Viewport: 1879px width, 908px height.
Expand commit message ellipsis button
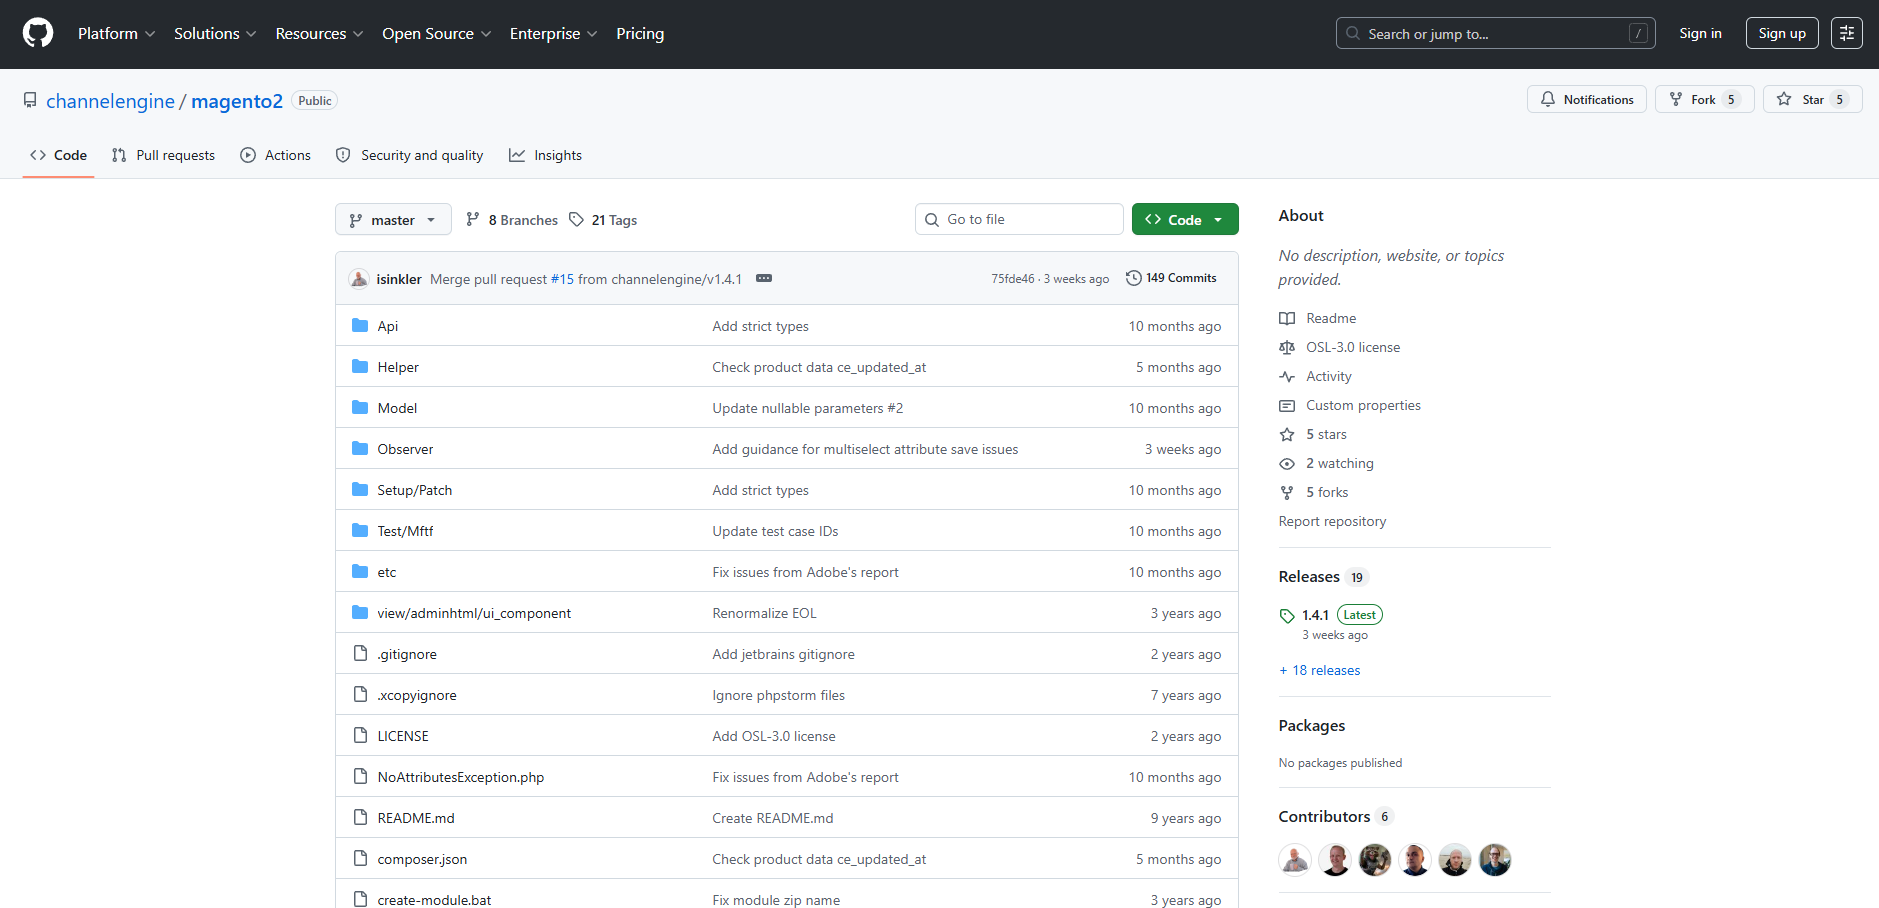(x=764, y=278)
